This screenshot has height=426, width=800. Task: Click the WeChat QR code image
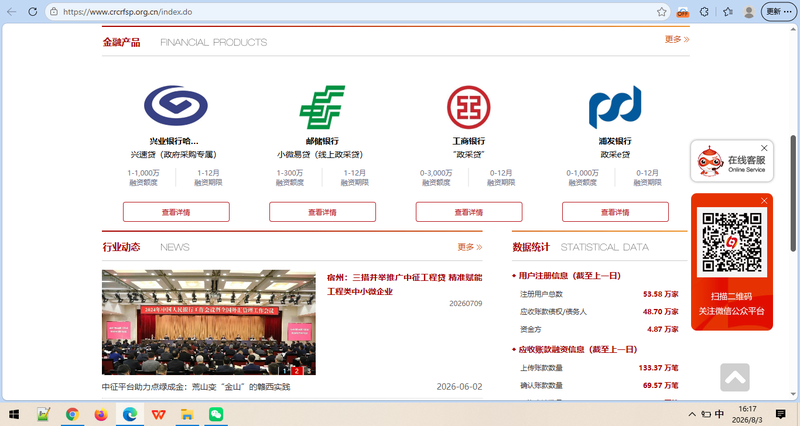[732, 242]
